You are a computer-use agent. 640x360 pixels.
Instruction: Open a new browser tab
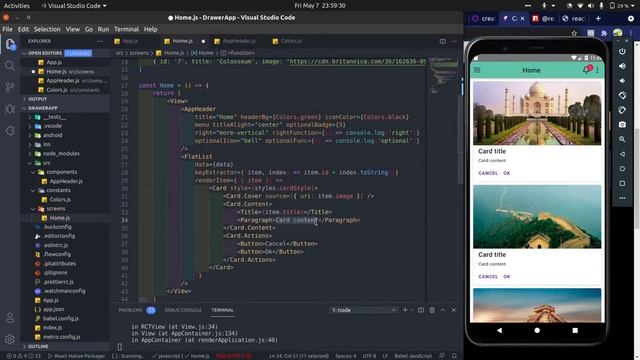[598, 18]
